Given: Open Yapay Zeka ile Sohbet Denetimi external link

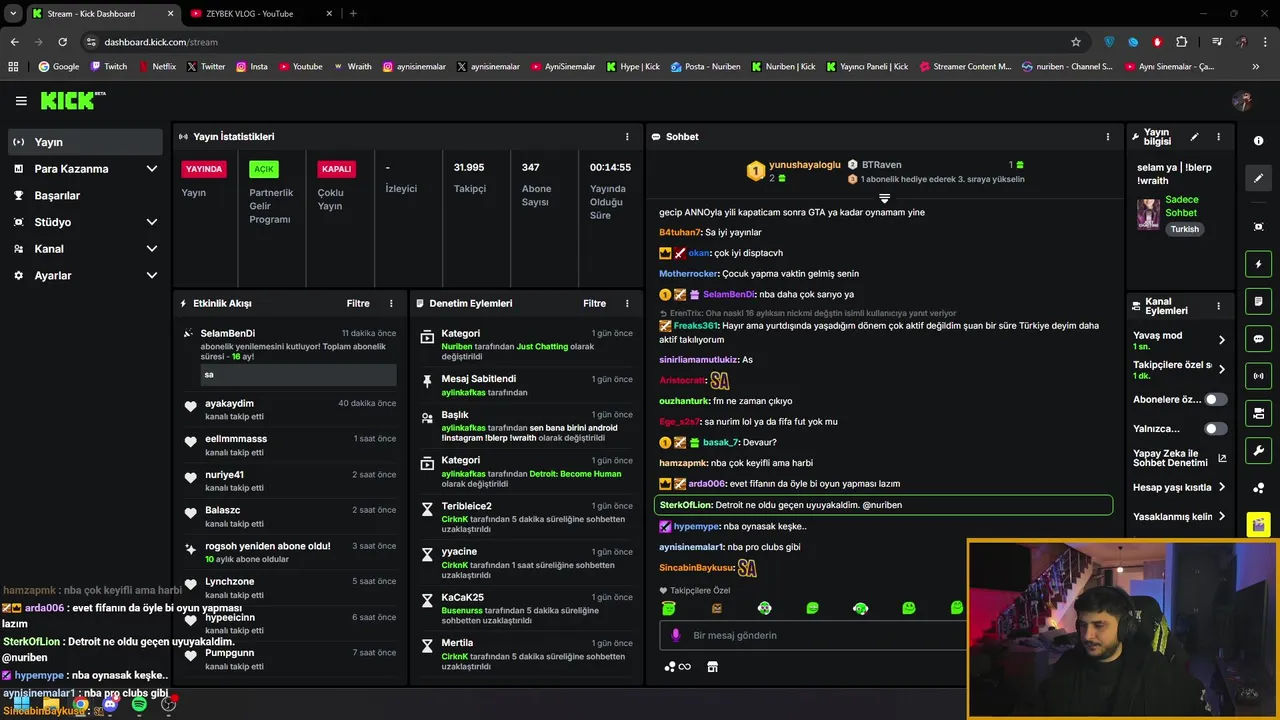Looking at the screenshot, I should click(x=1222, y=459).
